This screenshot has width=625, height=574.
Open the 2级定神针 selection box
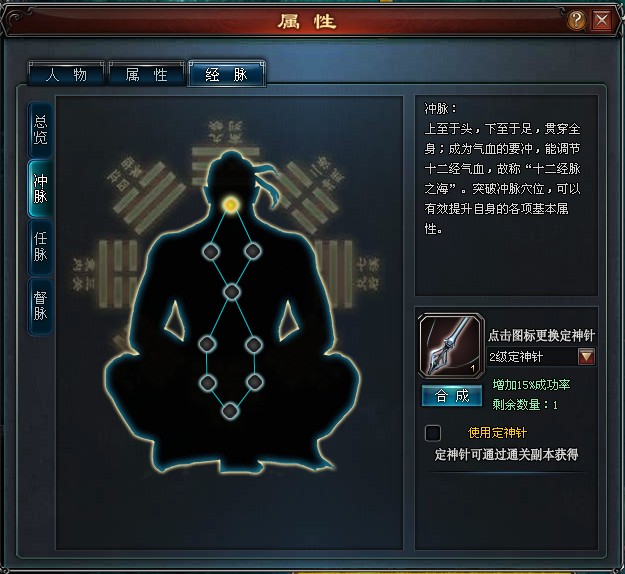click(x=541, y=357)
